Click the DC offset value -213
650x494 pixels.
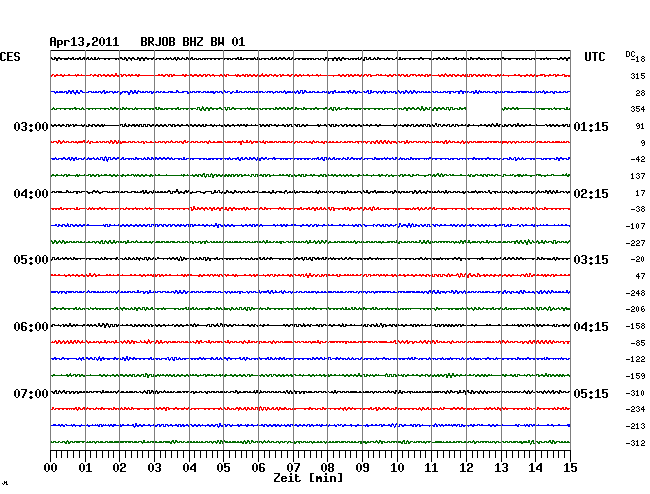[635, 426]
